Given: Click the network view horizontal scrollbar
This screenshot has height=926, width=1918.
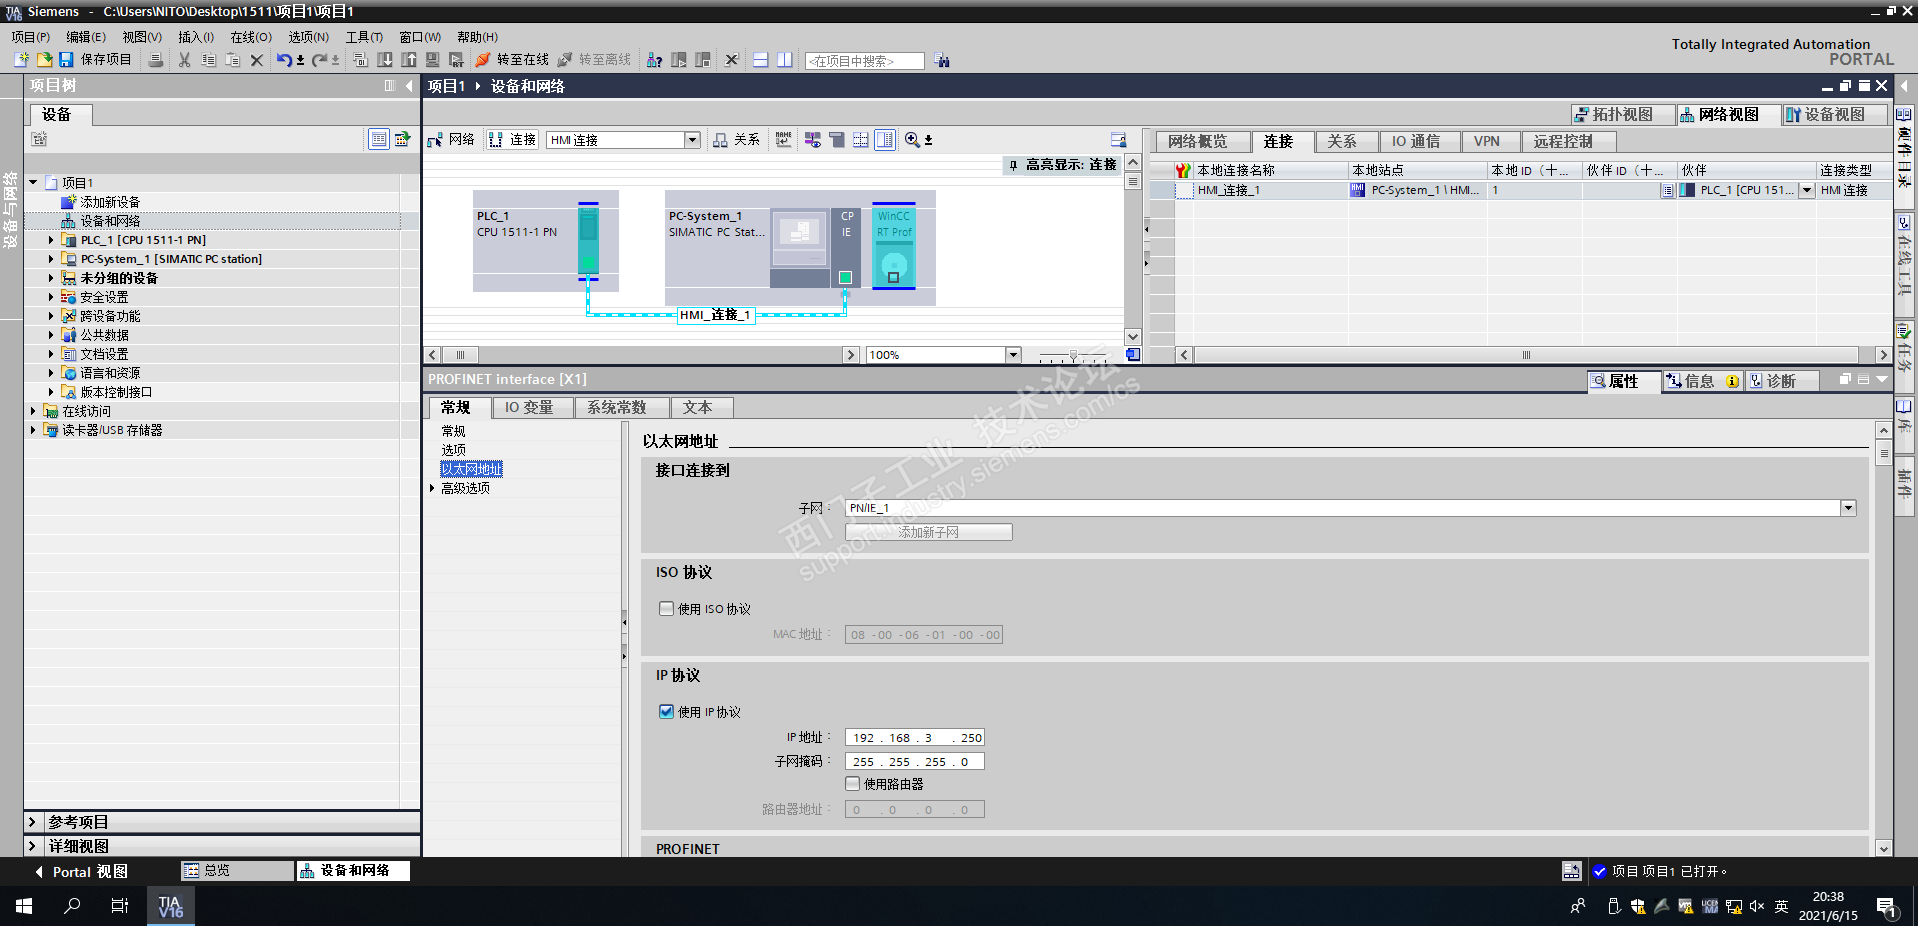Looking at the screenshot, I should [x=642, y=355].
